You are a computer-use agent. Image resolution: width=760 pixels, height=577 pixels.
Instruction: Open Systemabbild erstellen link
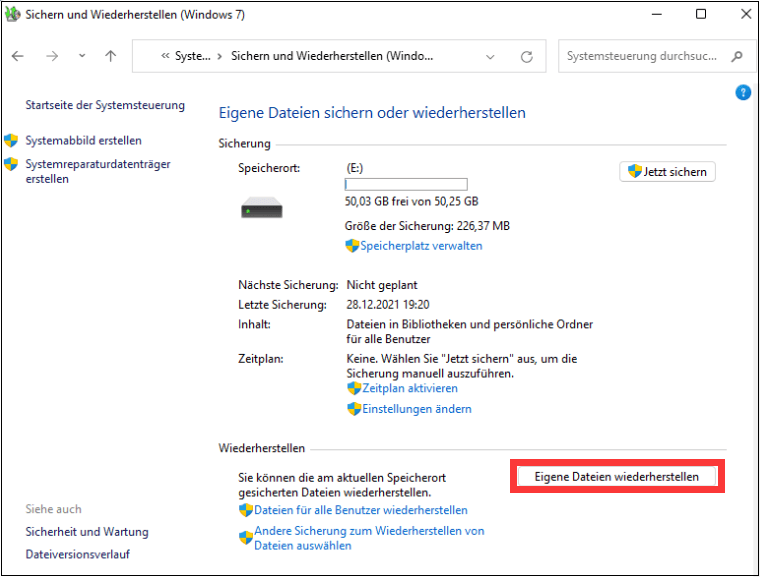point(83,141)
